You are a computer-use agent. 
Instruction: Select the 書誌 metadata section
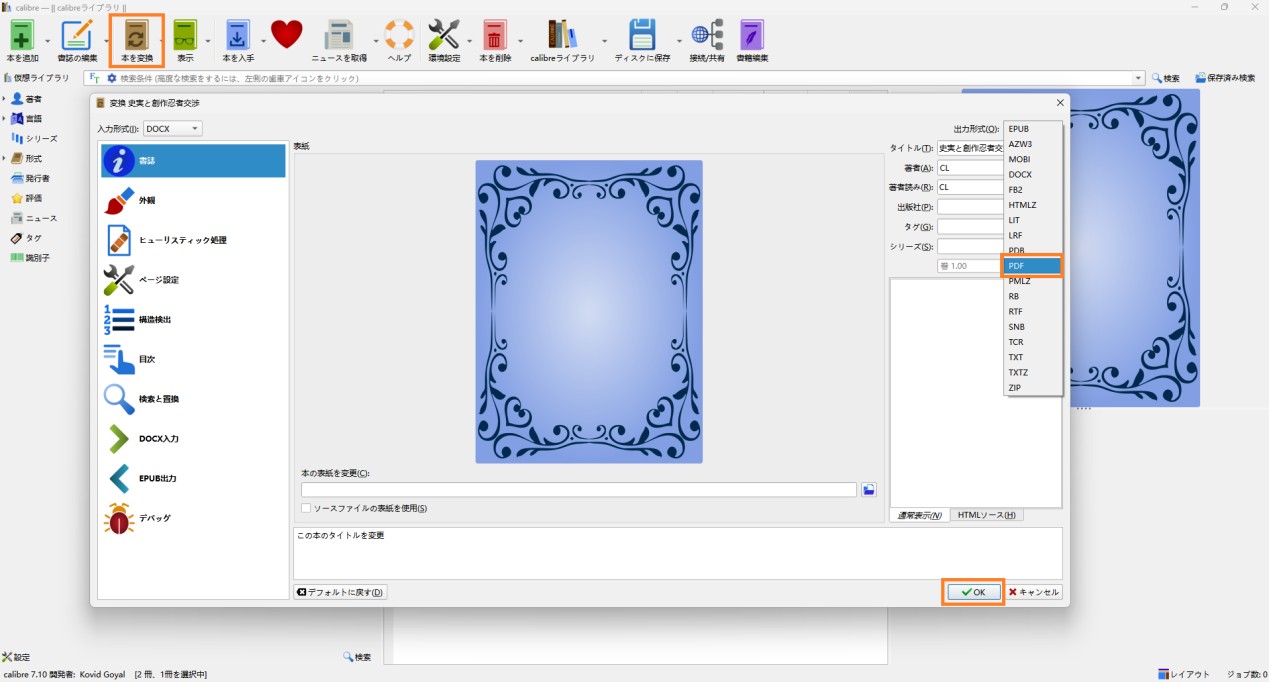(193, 161)
